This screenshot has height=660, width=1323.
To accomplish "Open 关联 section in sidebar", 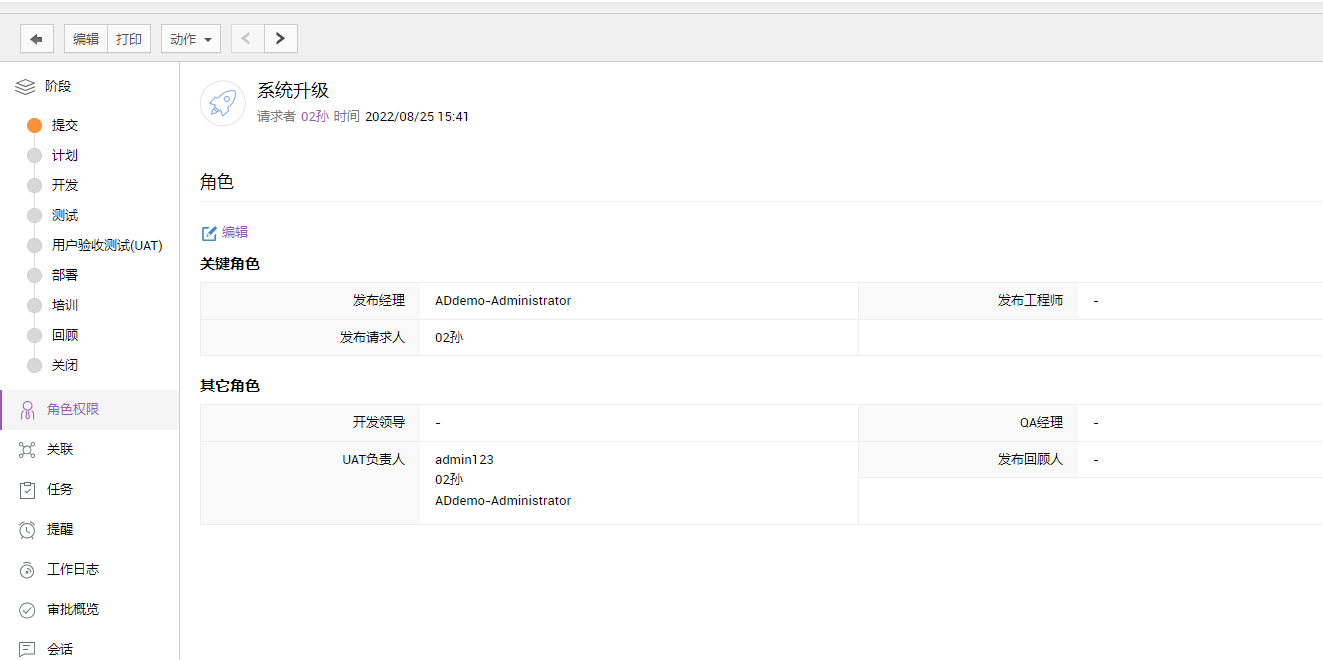I will point(60,450).
